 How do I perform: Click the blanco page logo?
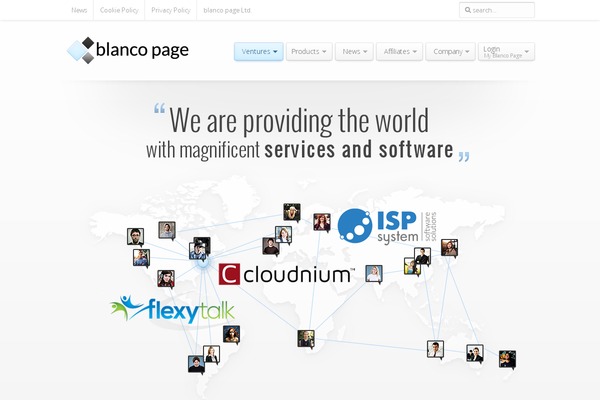pyautogui.click(x=128, y=51)
